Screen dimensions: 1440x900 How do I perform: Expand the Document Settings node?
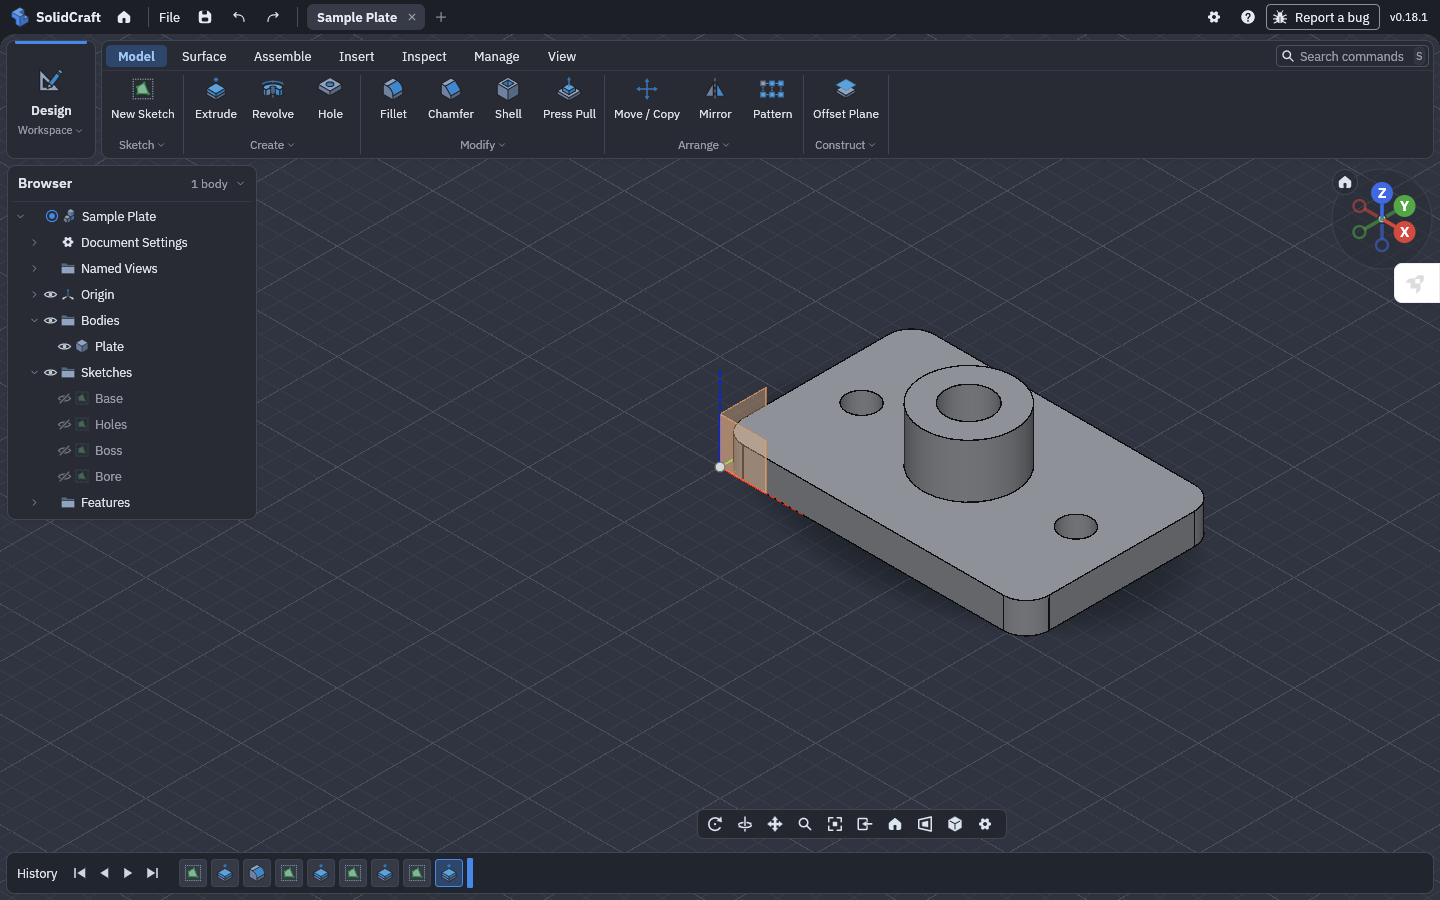click(34, 243)
